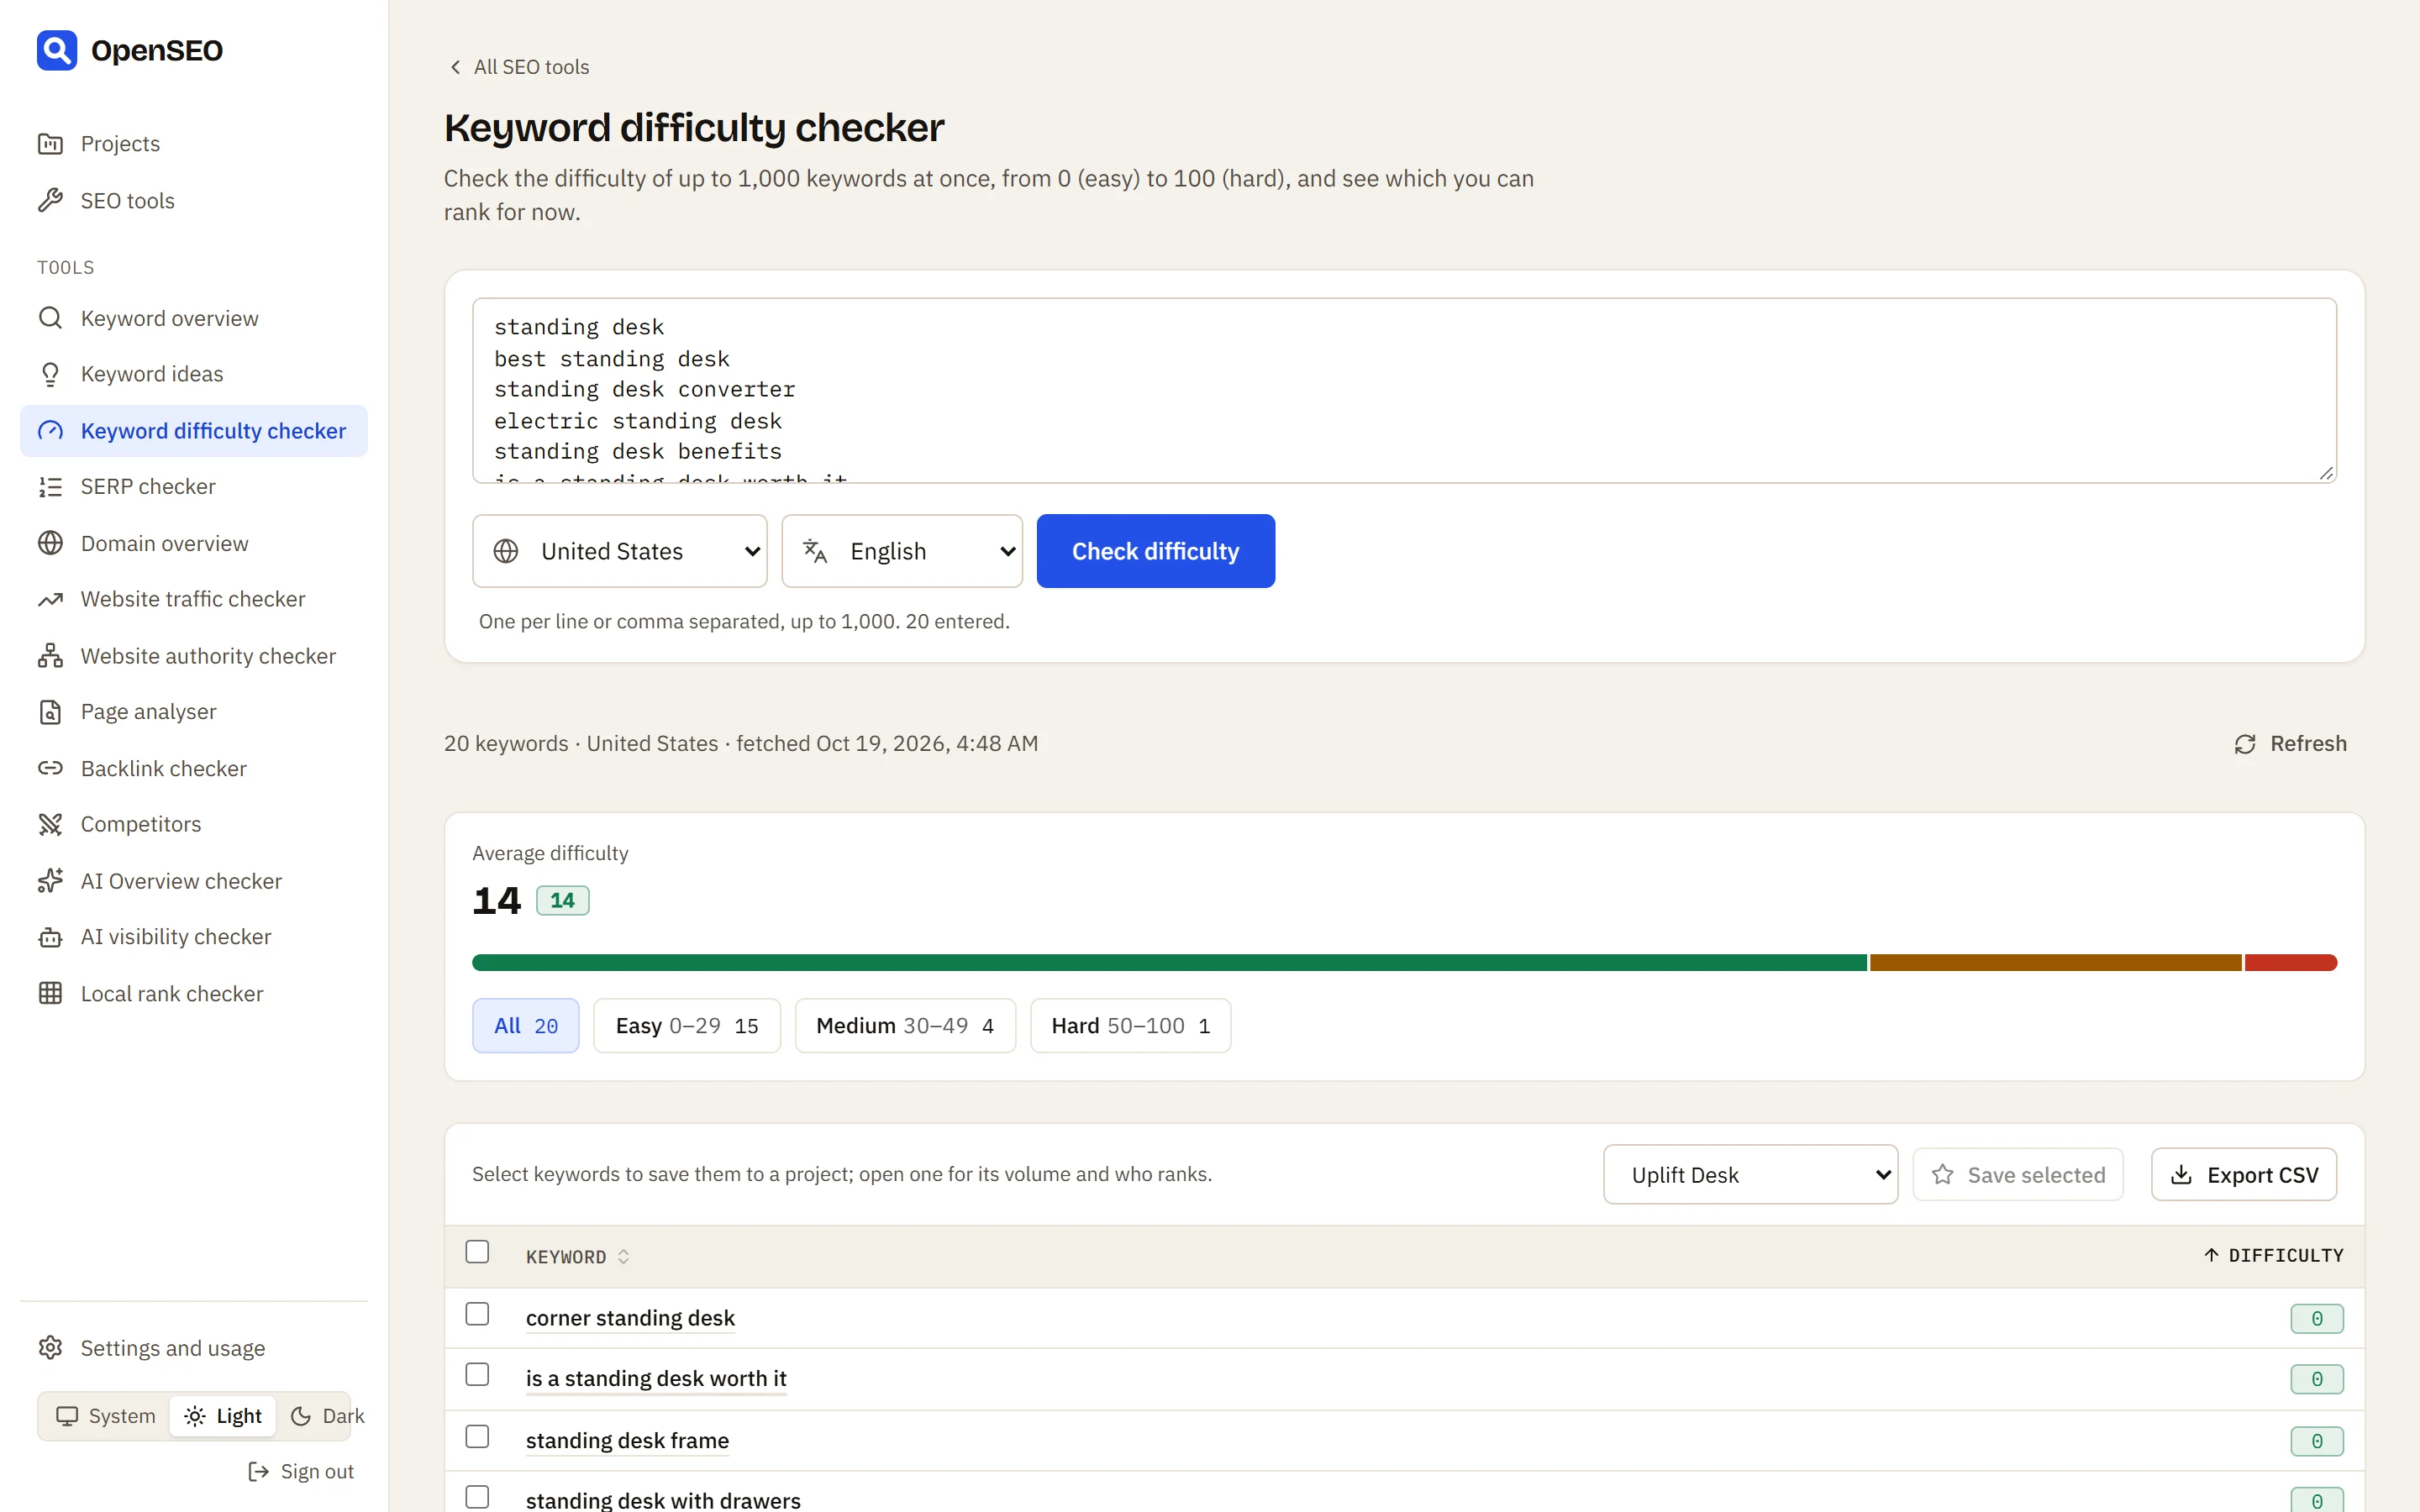Select Light theme option
Image resolution: width=2420 pixels, height=1512 pixels.
pyautogui.click(x=223, y=1416)
